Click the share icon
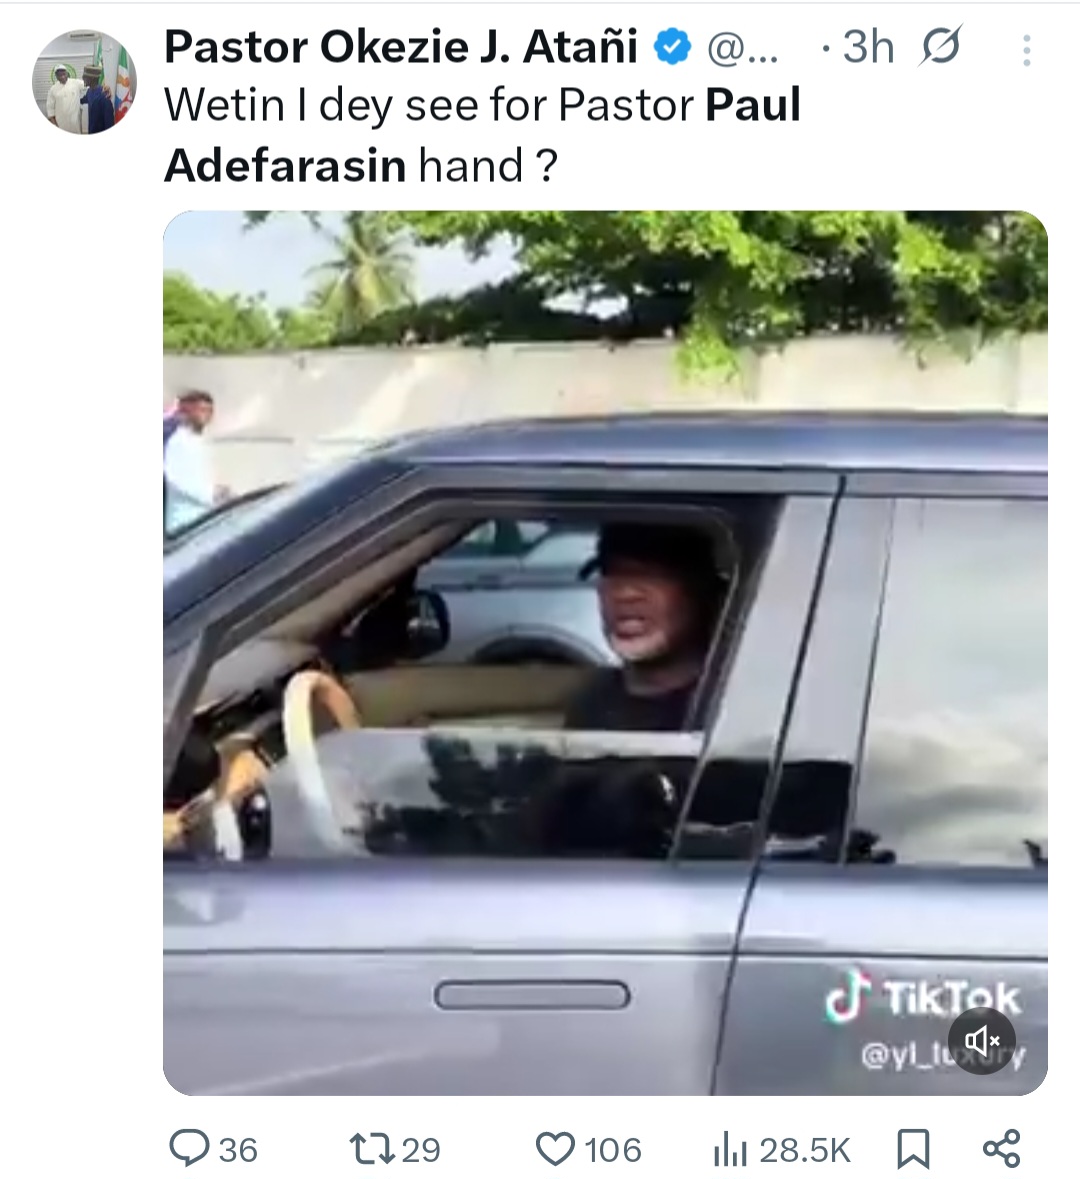This screenshot has width=1080, height=1179. [1001, 1148]
